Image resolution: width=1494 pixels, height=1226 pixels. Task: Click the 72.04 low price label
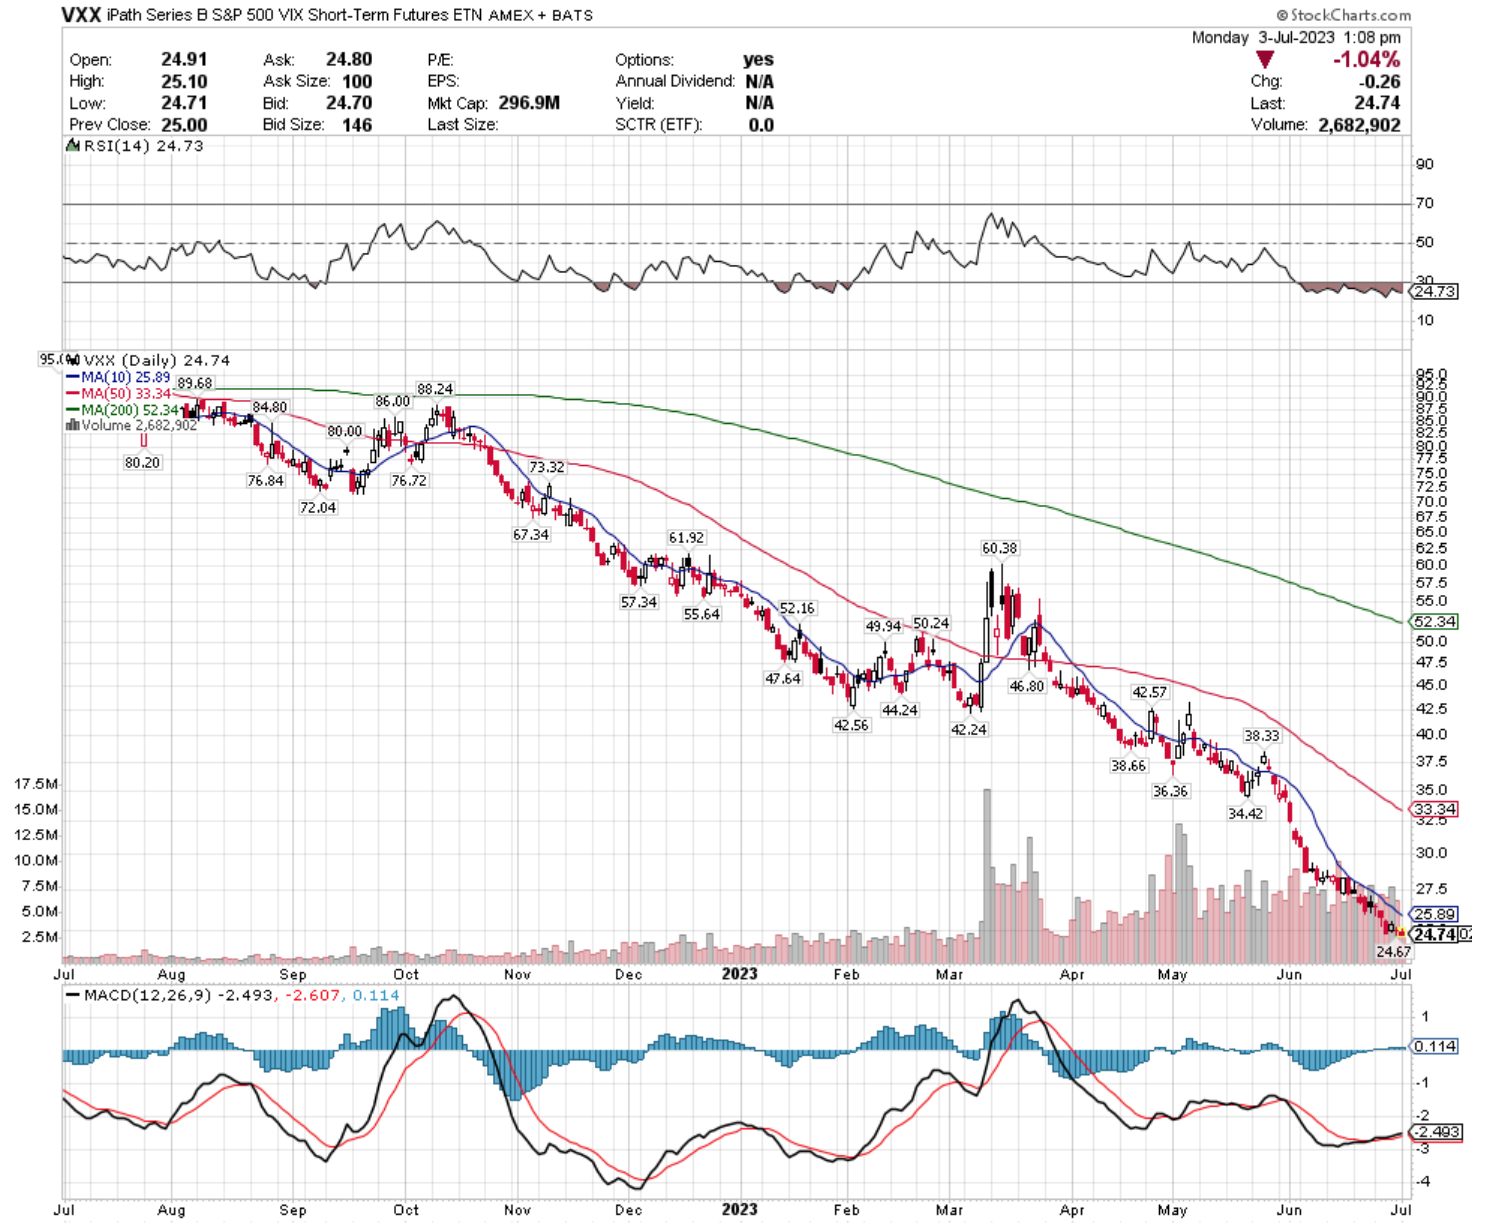tap(318, 508)
